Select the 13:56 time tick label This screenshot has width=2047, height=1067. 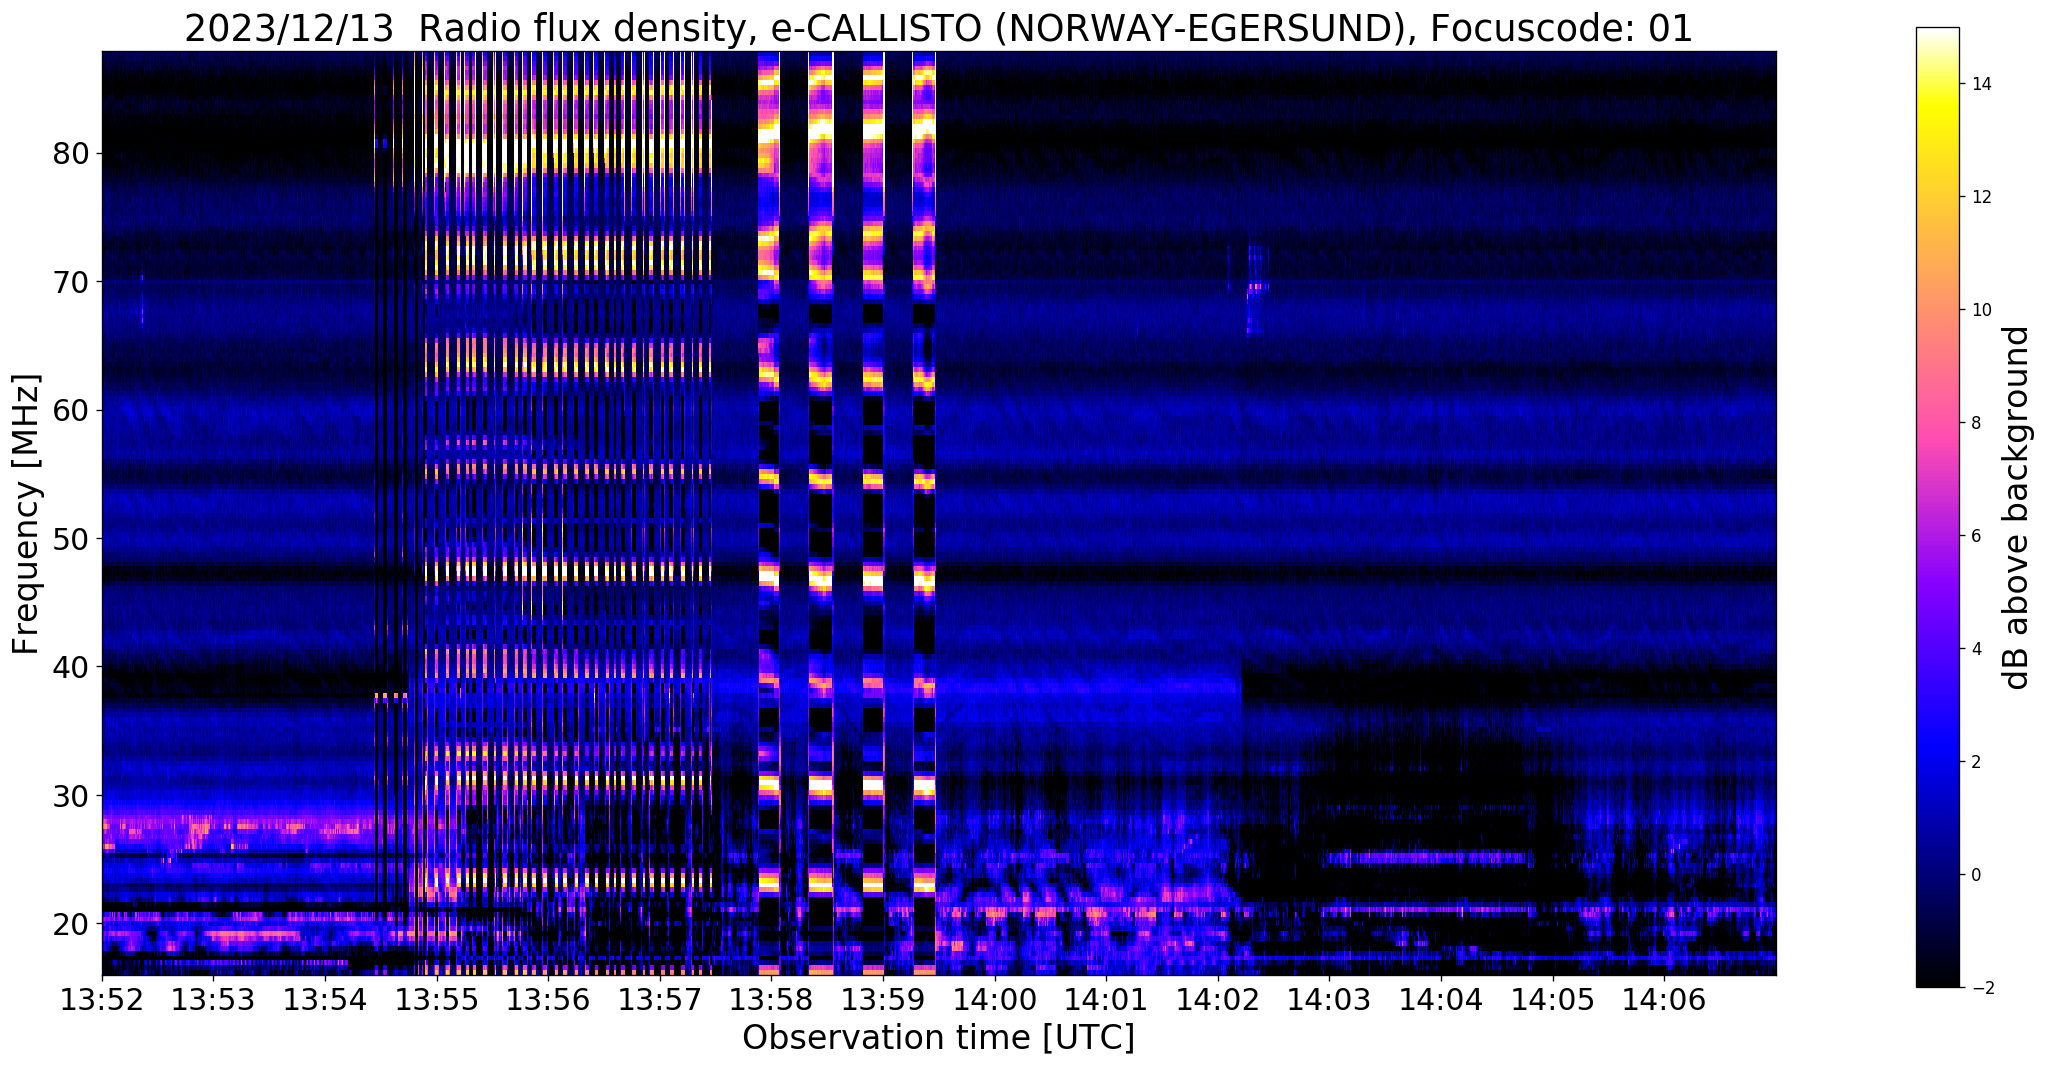pos(548,1000)
